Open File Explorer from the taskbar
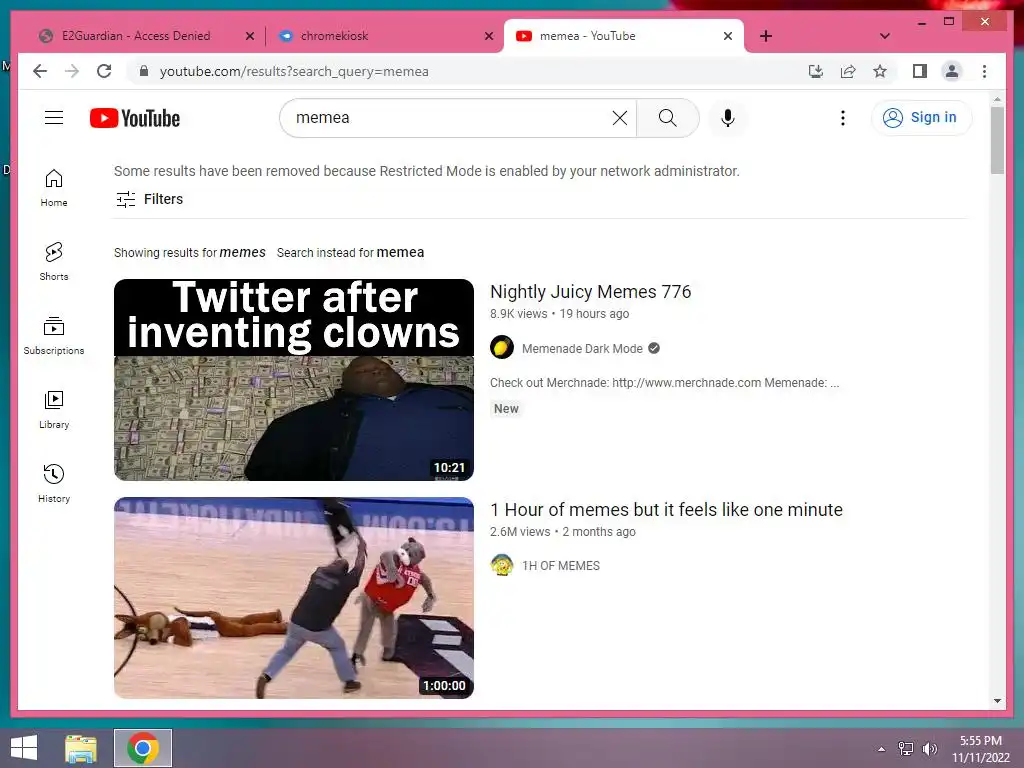This screenshot has height=768, width=1024. click(x=81, y=748)
